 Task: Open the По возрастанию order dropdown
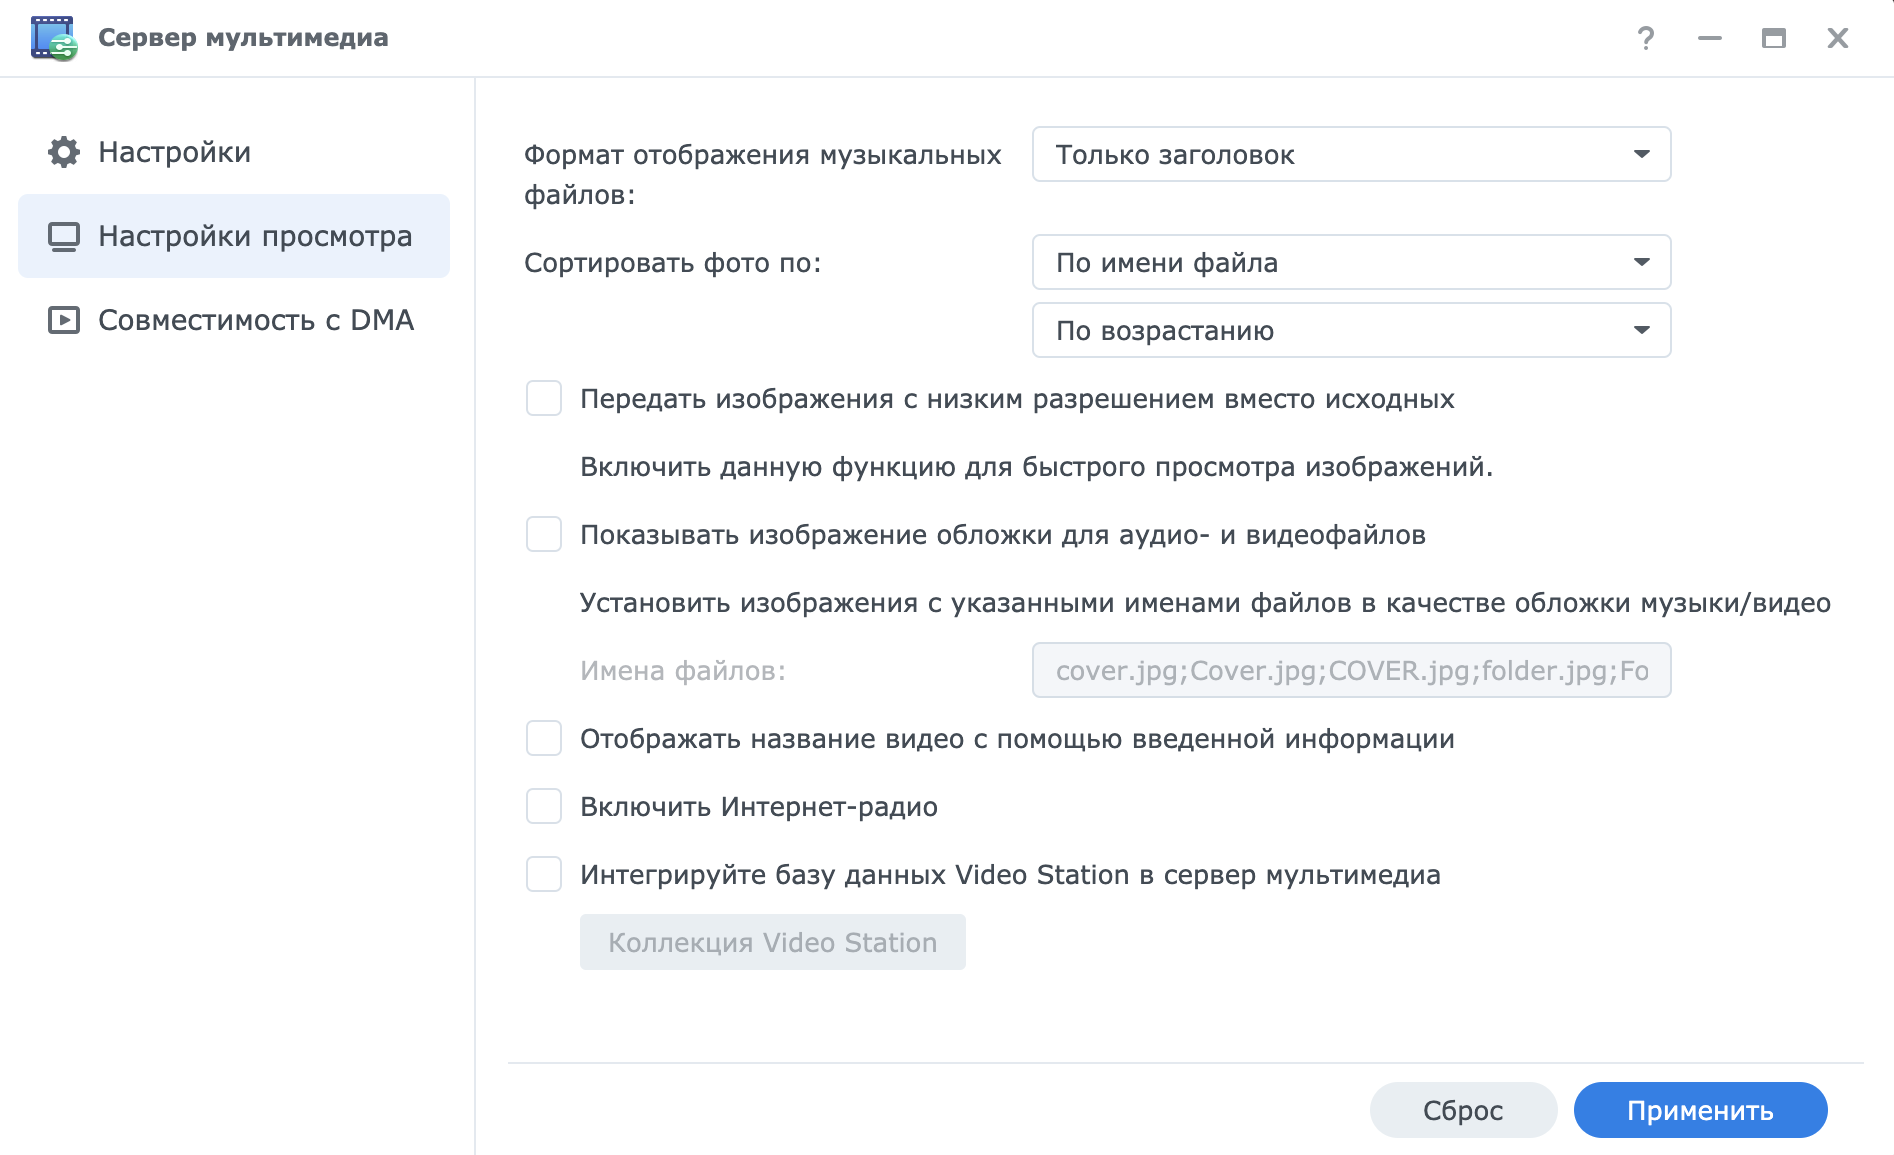[1350, 330]
